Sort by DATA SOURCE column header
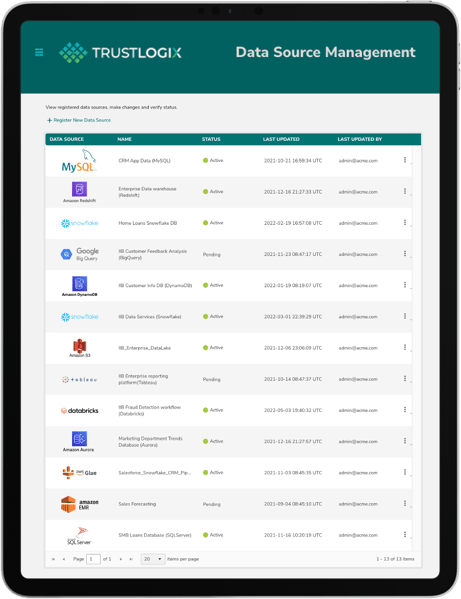Viewport: 461px width, 599px height. 66,139
